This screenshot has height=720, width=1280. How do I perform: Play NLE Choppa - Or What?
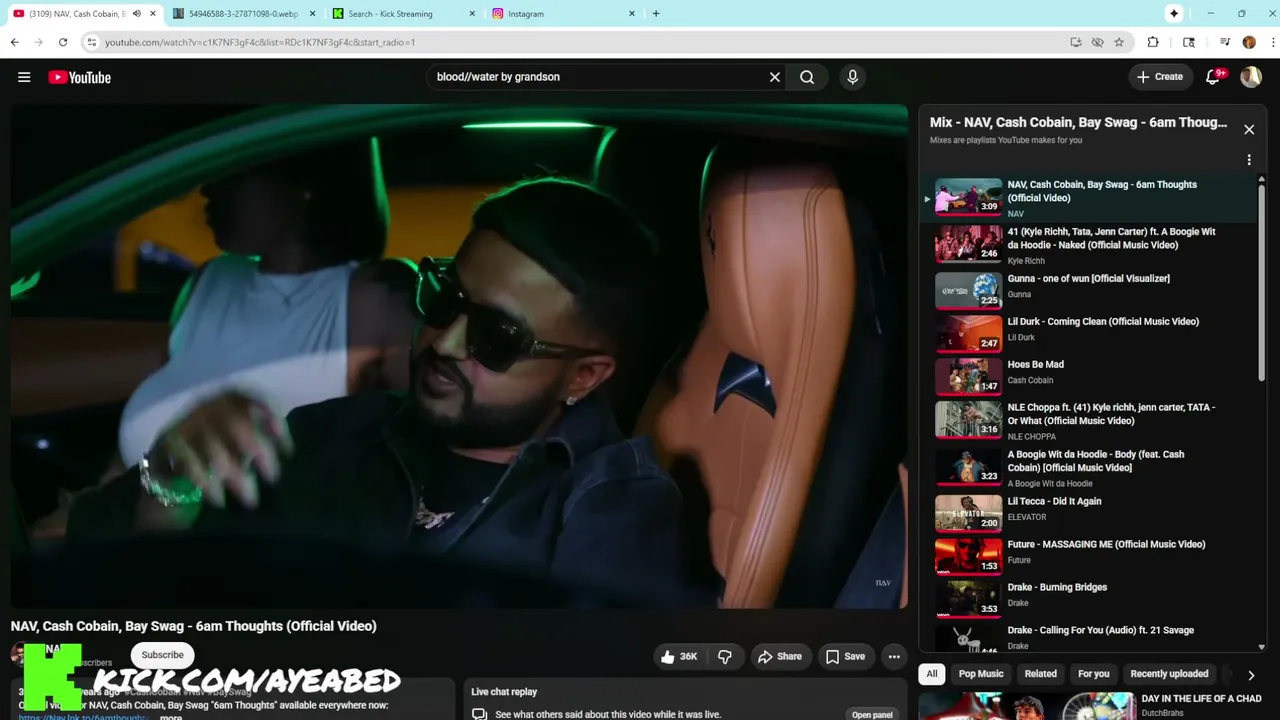pos(1088,421)
